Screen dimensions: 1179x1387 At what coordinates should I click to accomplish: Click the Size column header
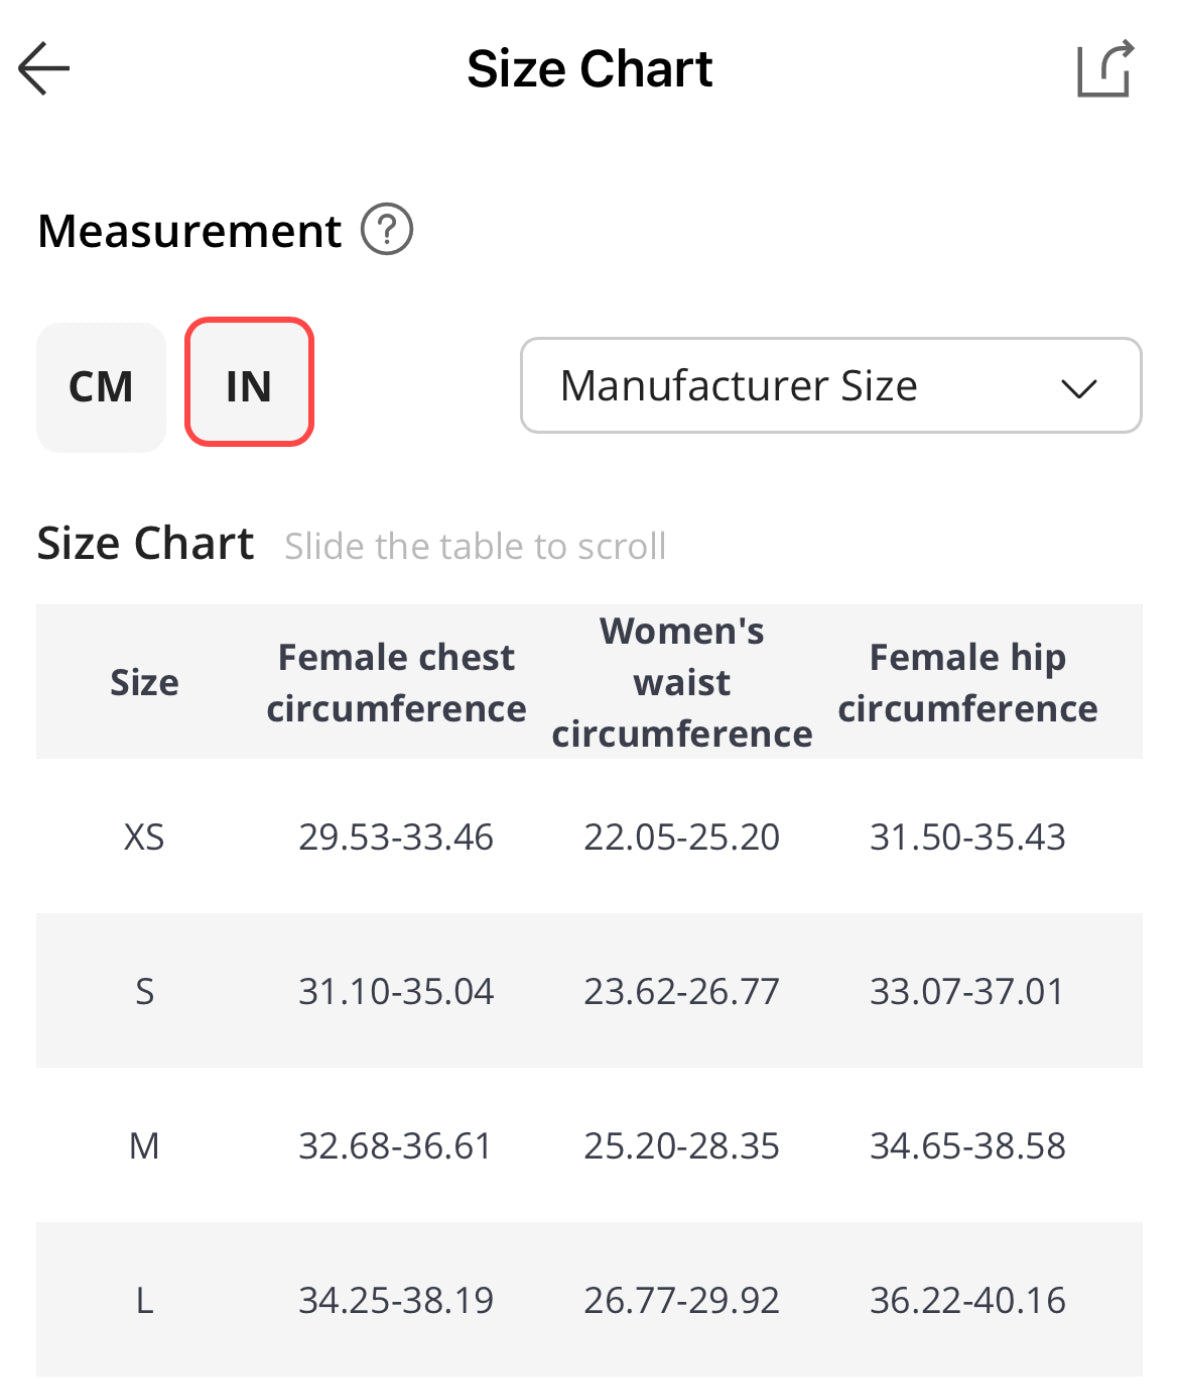[x=144, y=683]
